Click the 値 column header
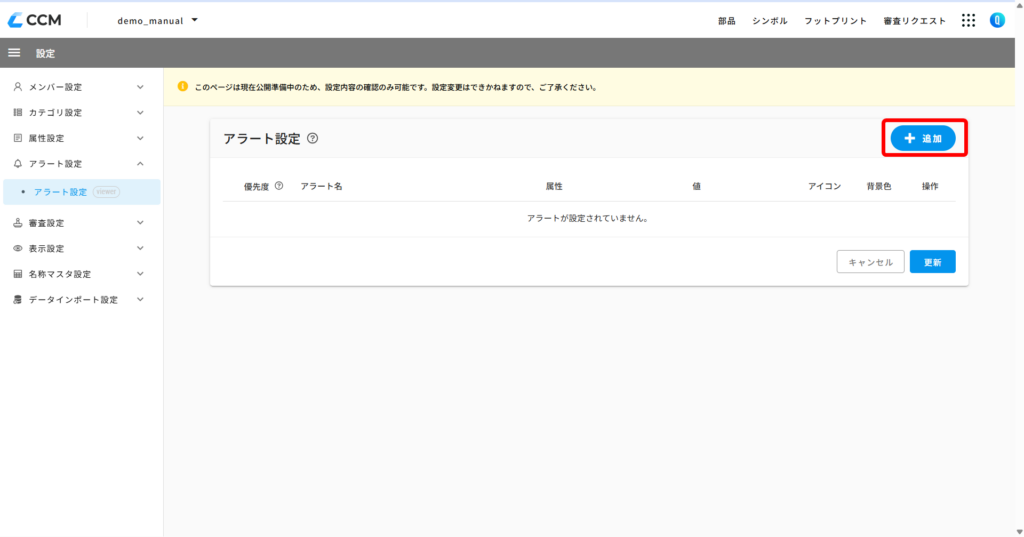The image size is (1024, 537). point(697,186)
